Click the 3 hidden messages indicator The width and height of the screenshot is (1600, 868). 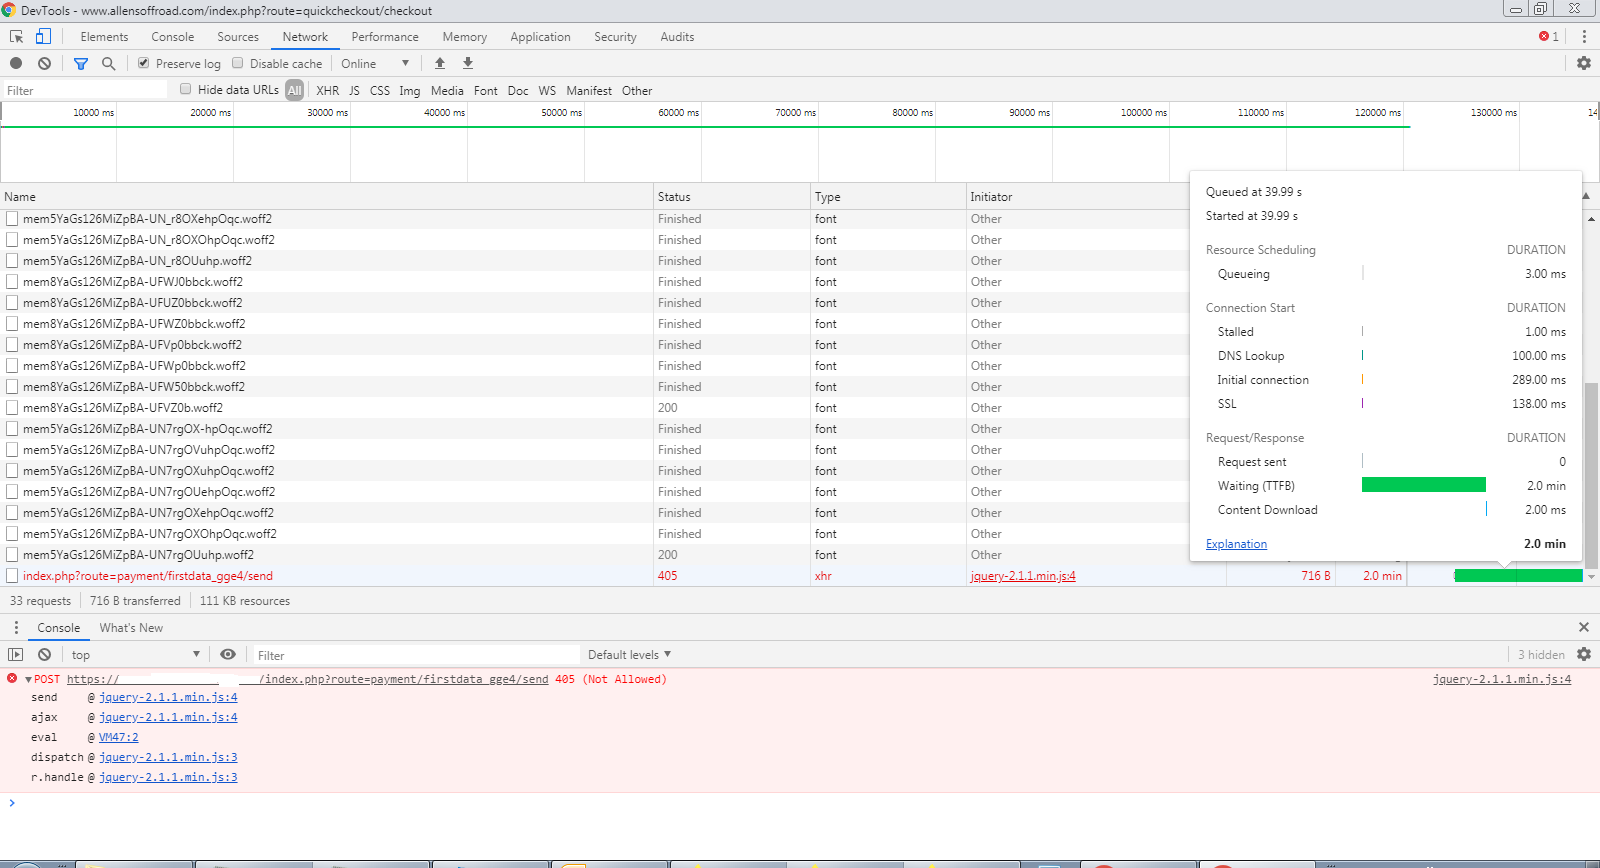point(1541,655)
